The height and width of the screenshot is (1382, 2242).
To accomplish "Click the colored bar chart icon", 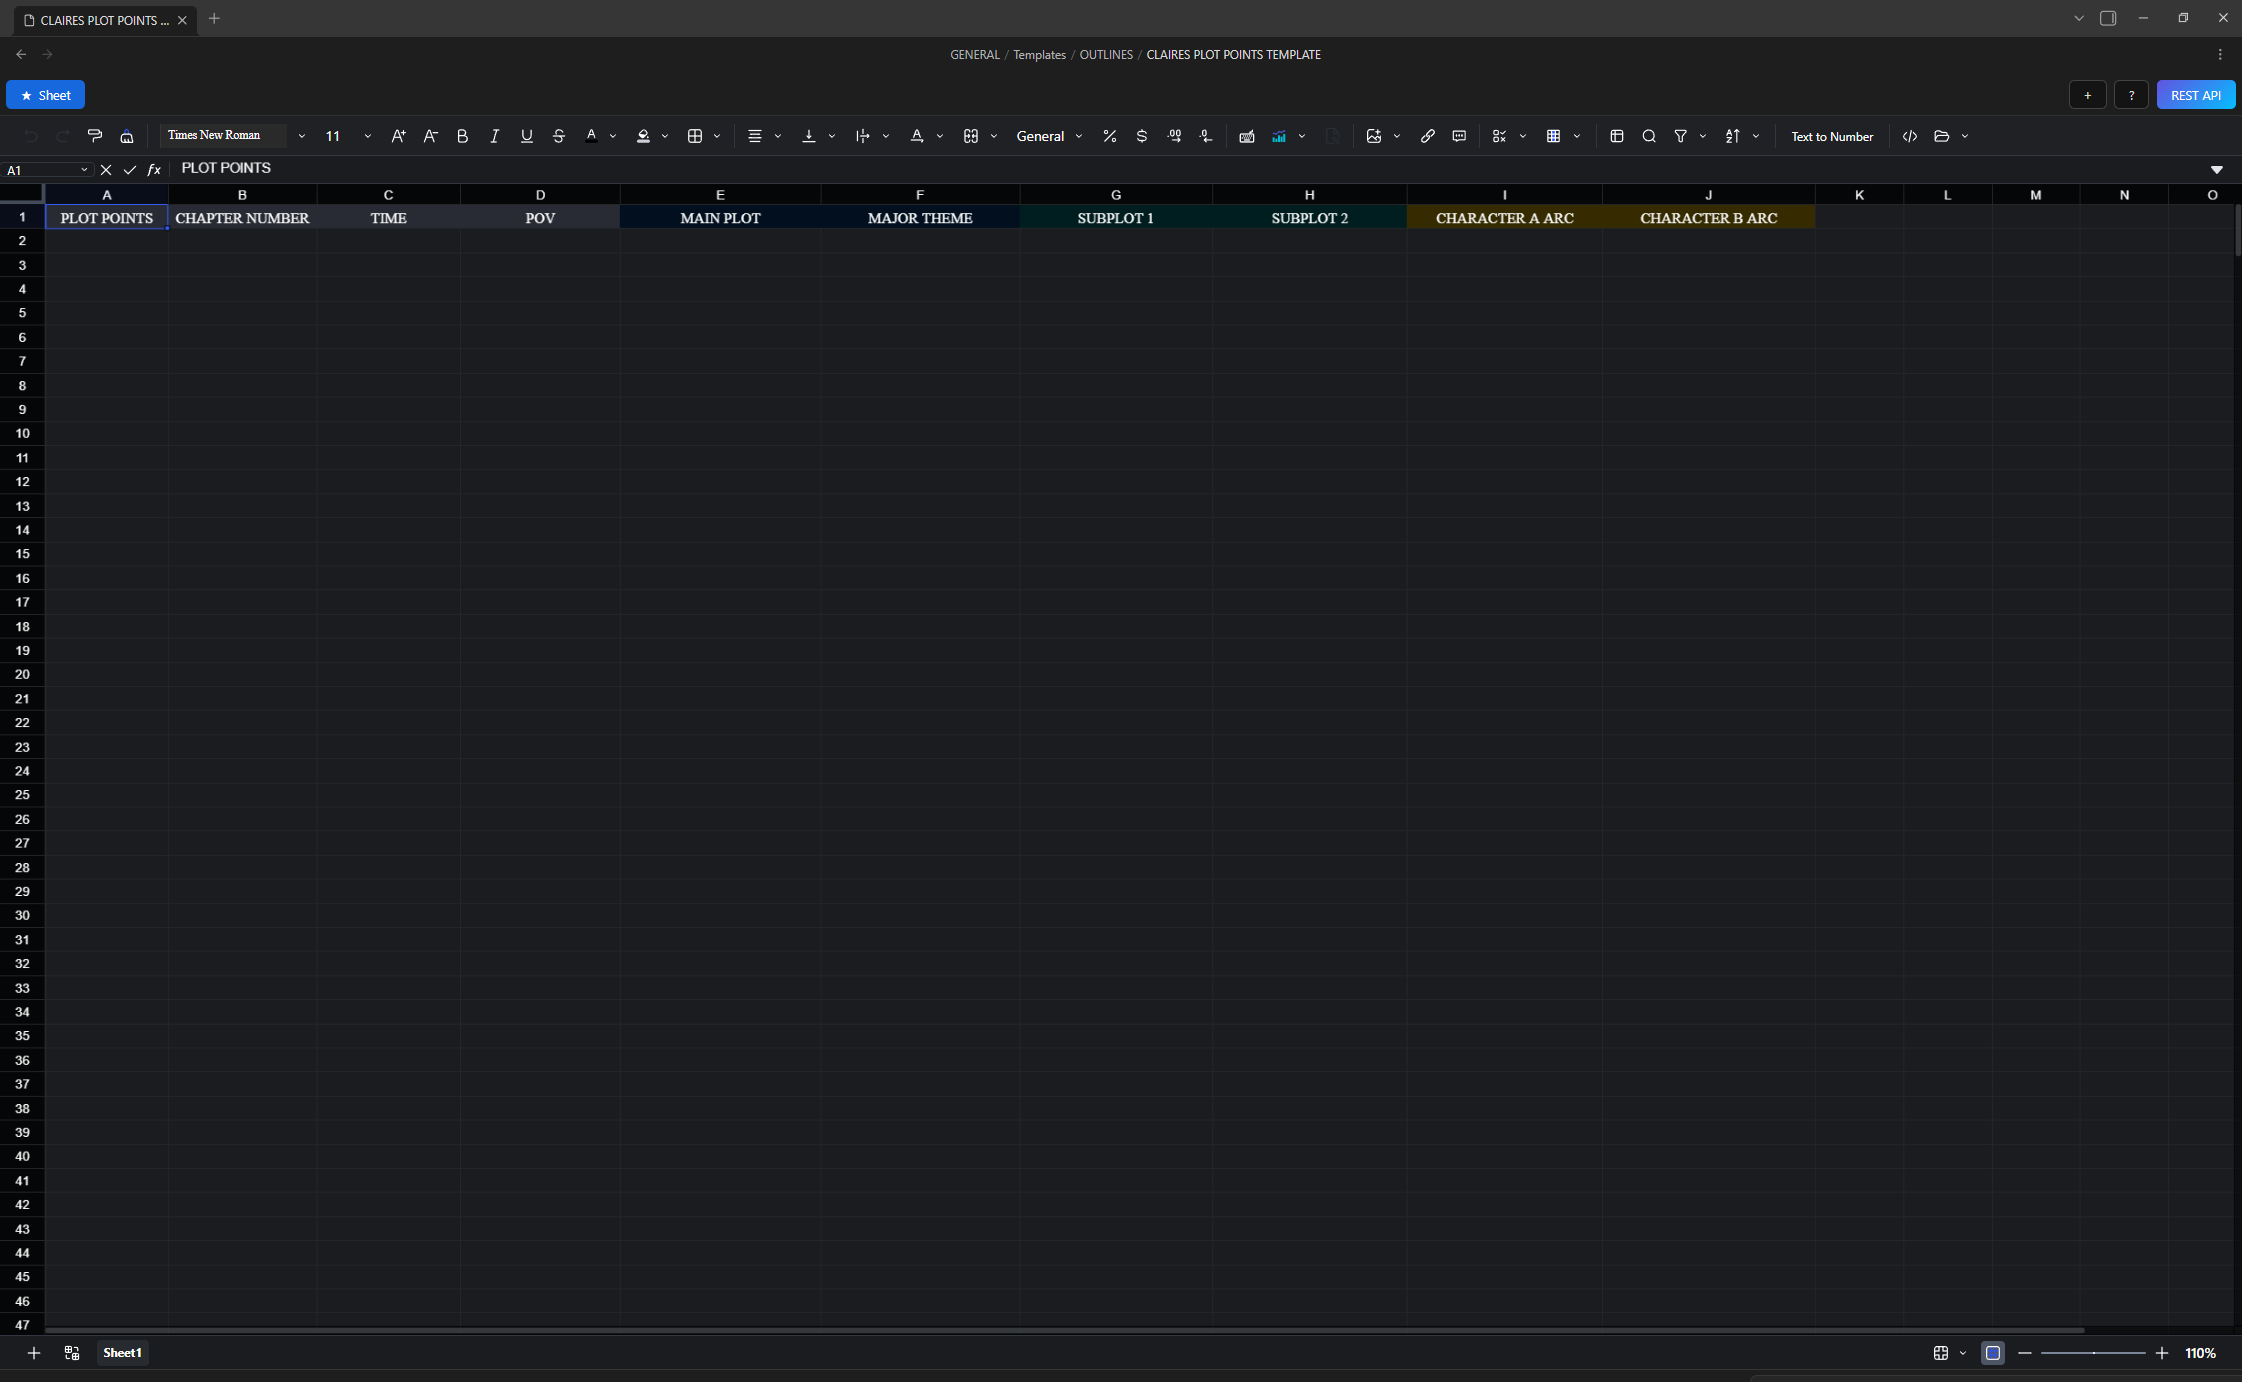I will (1279, 136).
